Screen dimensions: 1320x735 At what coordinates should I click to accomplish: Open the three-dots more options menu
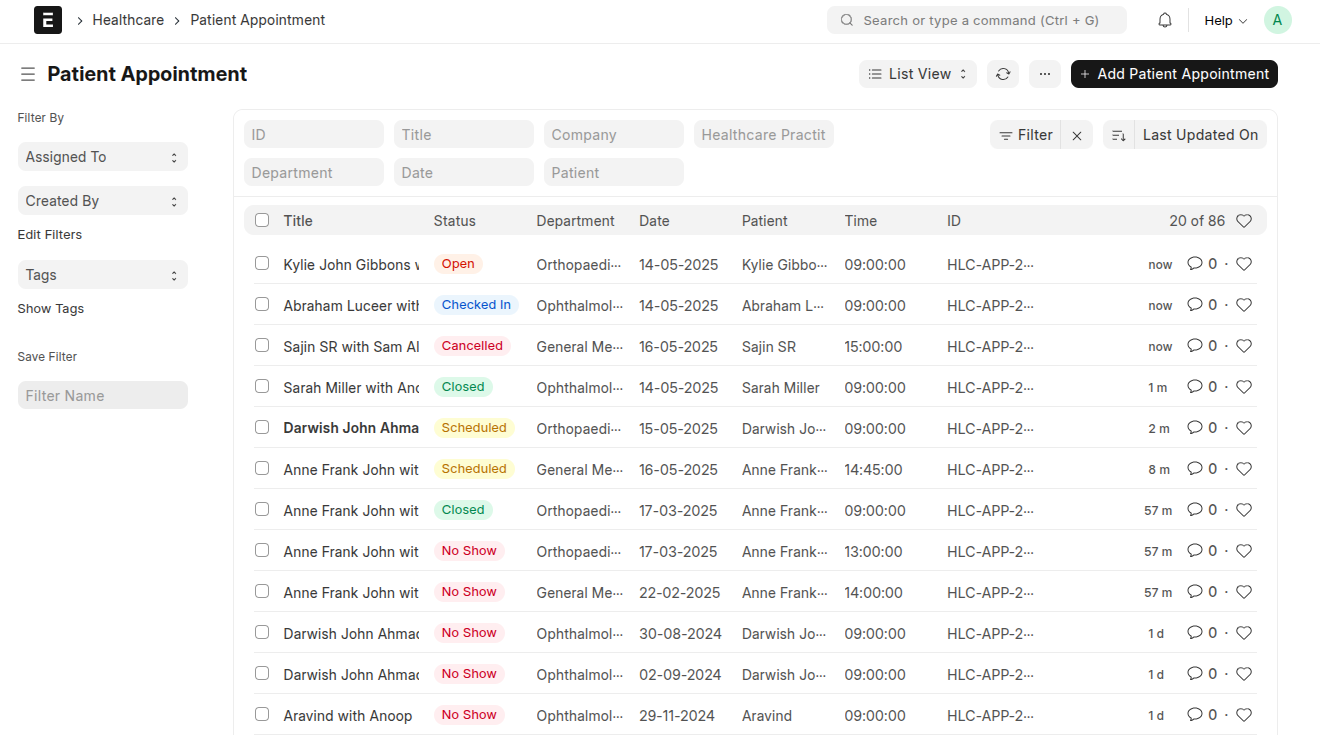(x=1044, y=74)
